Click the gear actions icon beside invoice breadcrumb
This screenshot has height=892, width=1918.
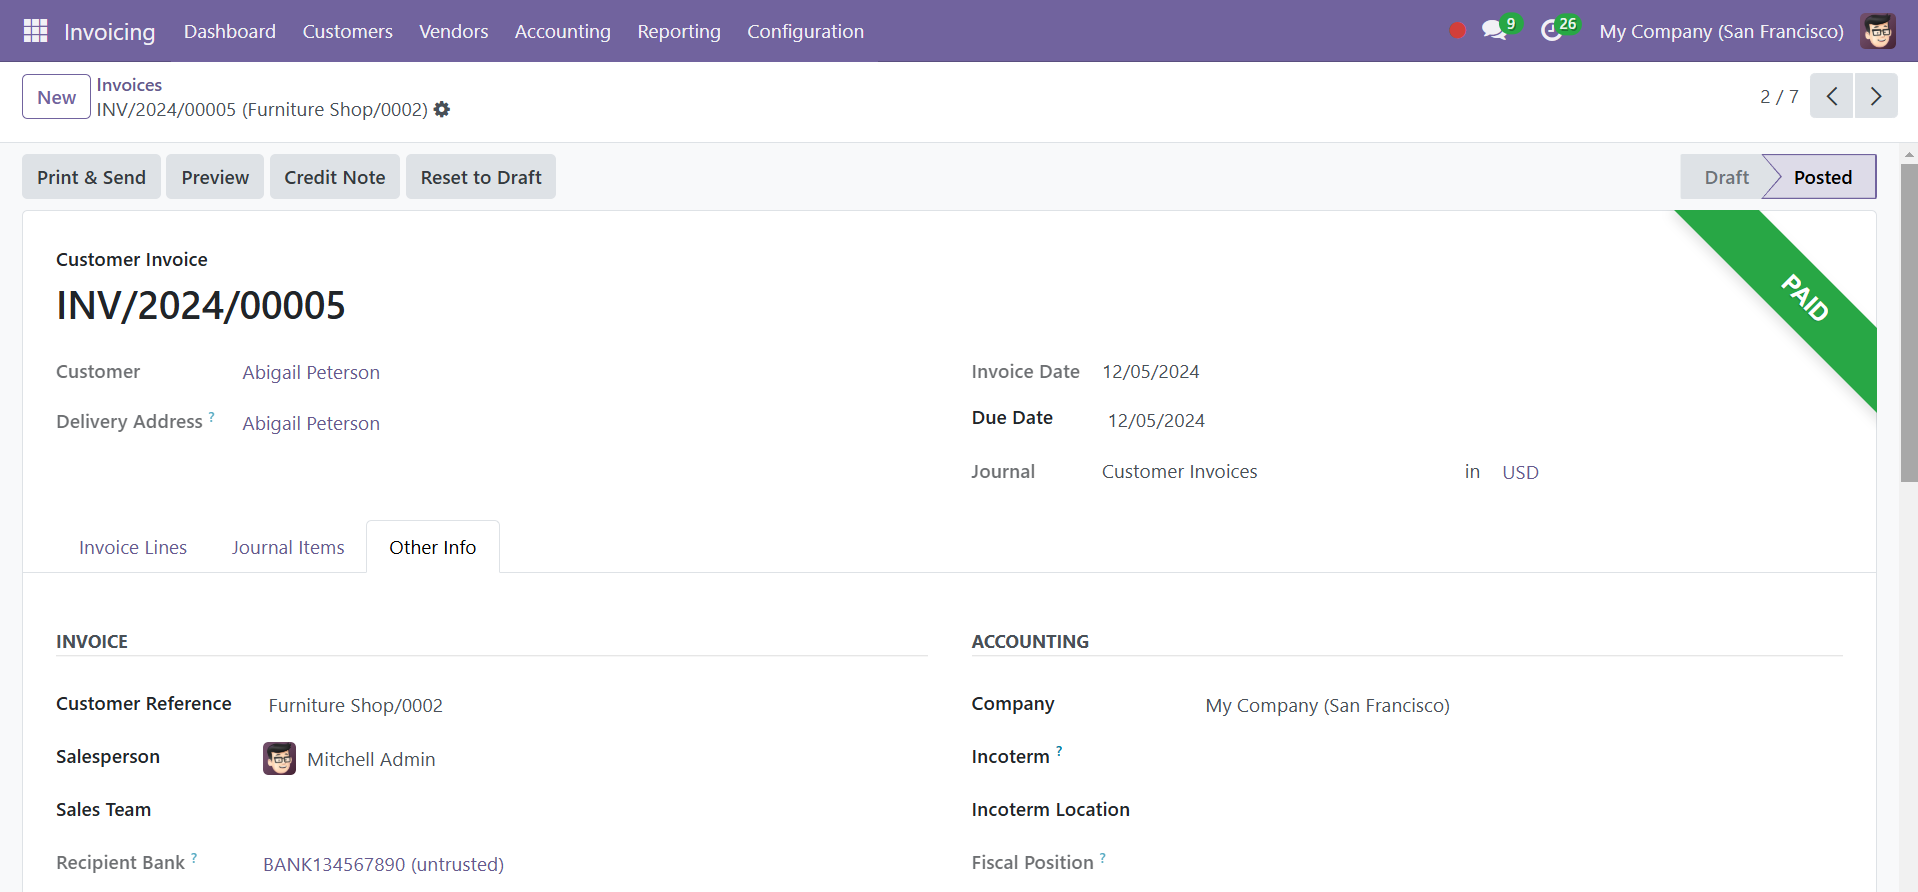[x=442, y=110]
